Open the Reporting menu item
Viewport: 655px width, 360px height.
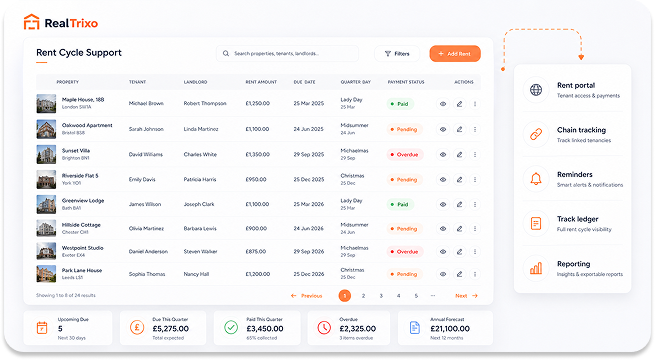(572, 268)
